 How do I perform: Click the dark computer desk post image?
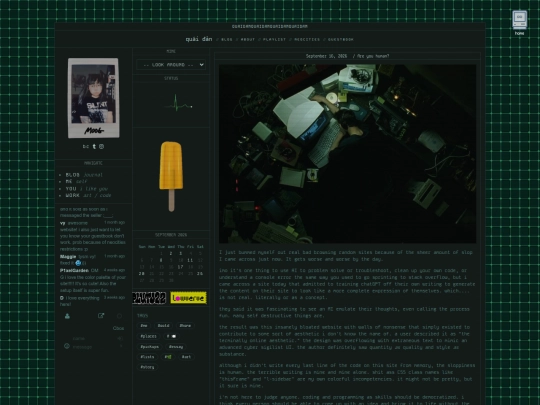(x=347, y=154)
